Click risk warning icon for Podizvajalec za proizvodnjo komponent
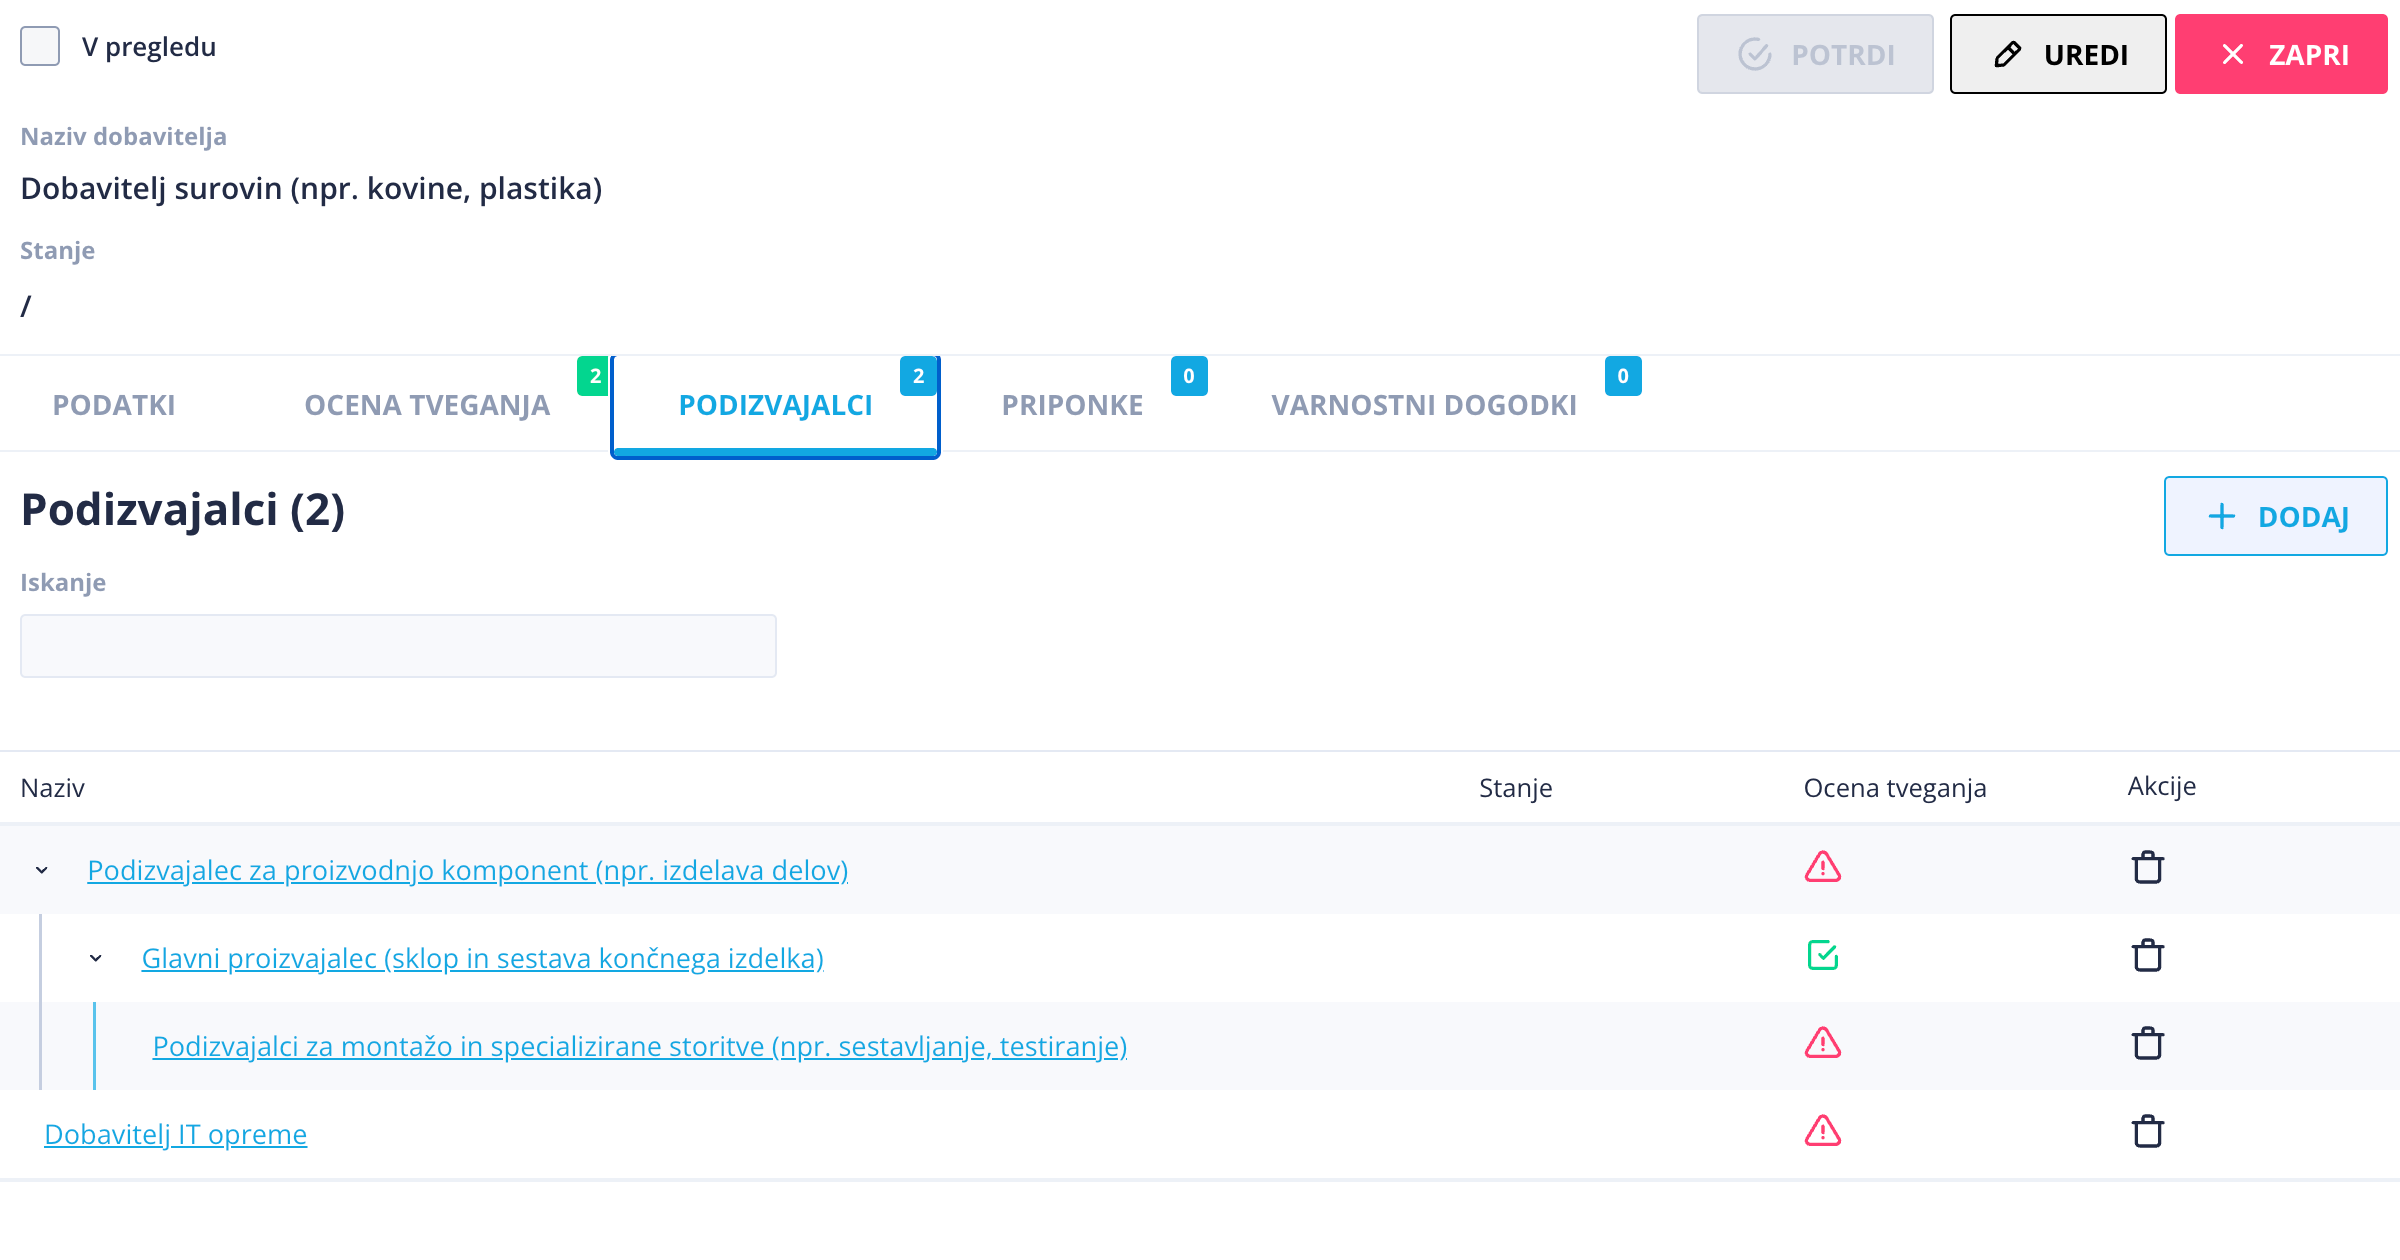 (1823, 867)
